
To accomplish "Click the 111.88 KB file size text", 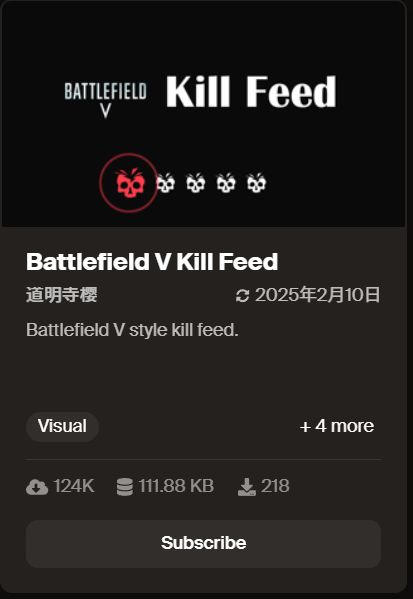I will click(x=176, y=487).
